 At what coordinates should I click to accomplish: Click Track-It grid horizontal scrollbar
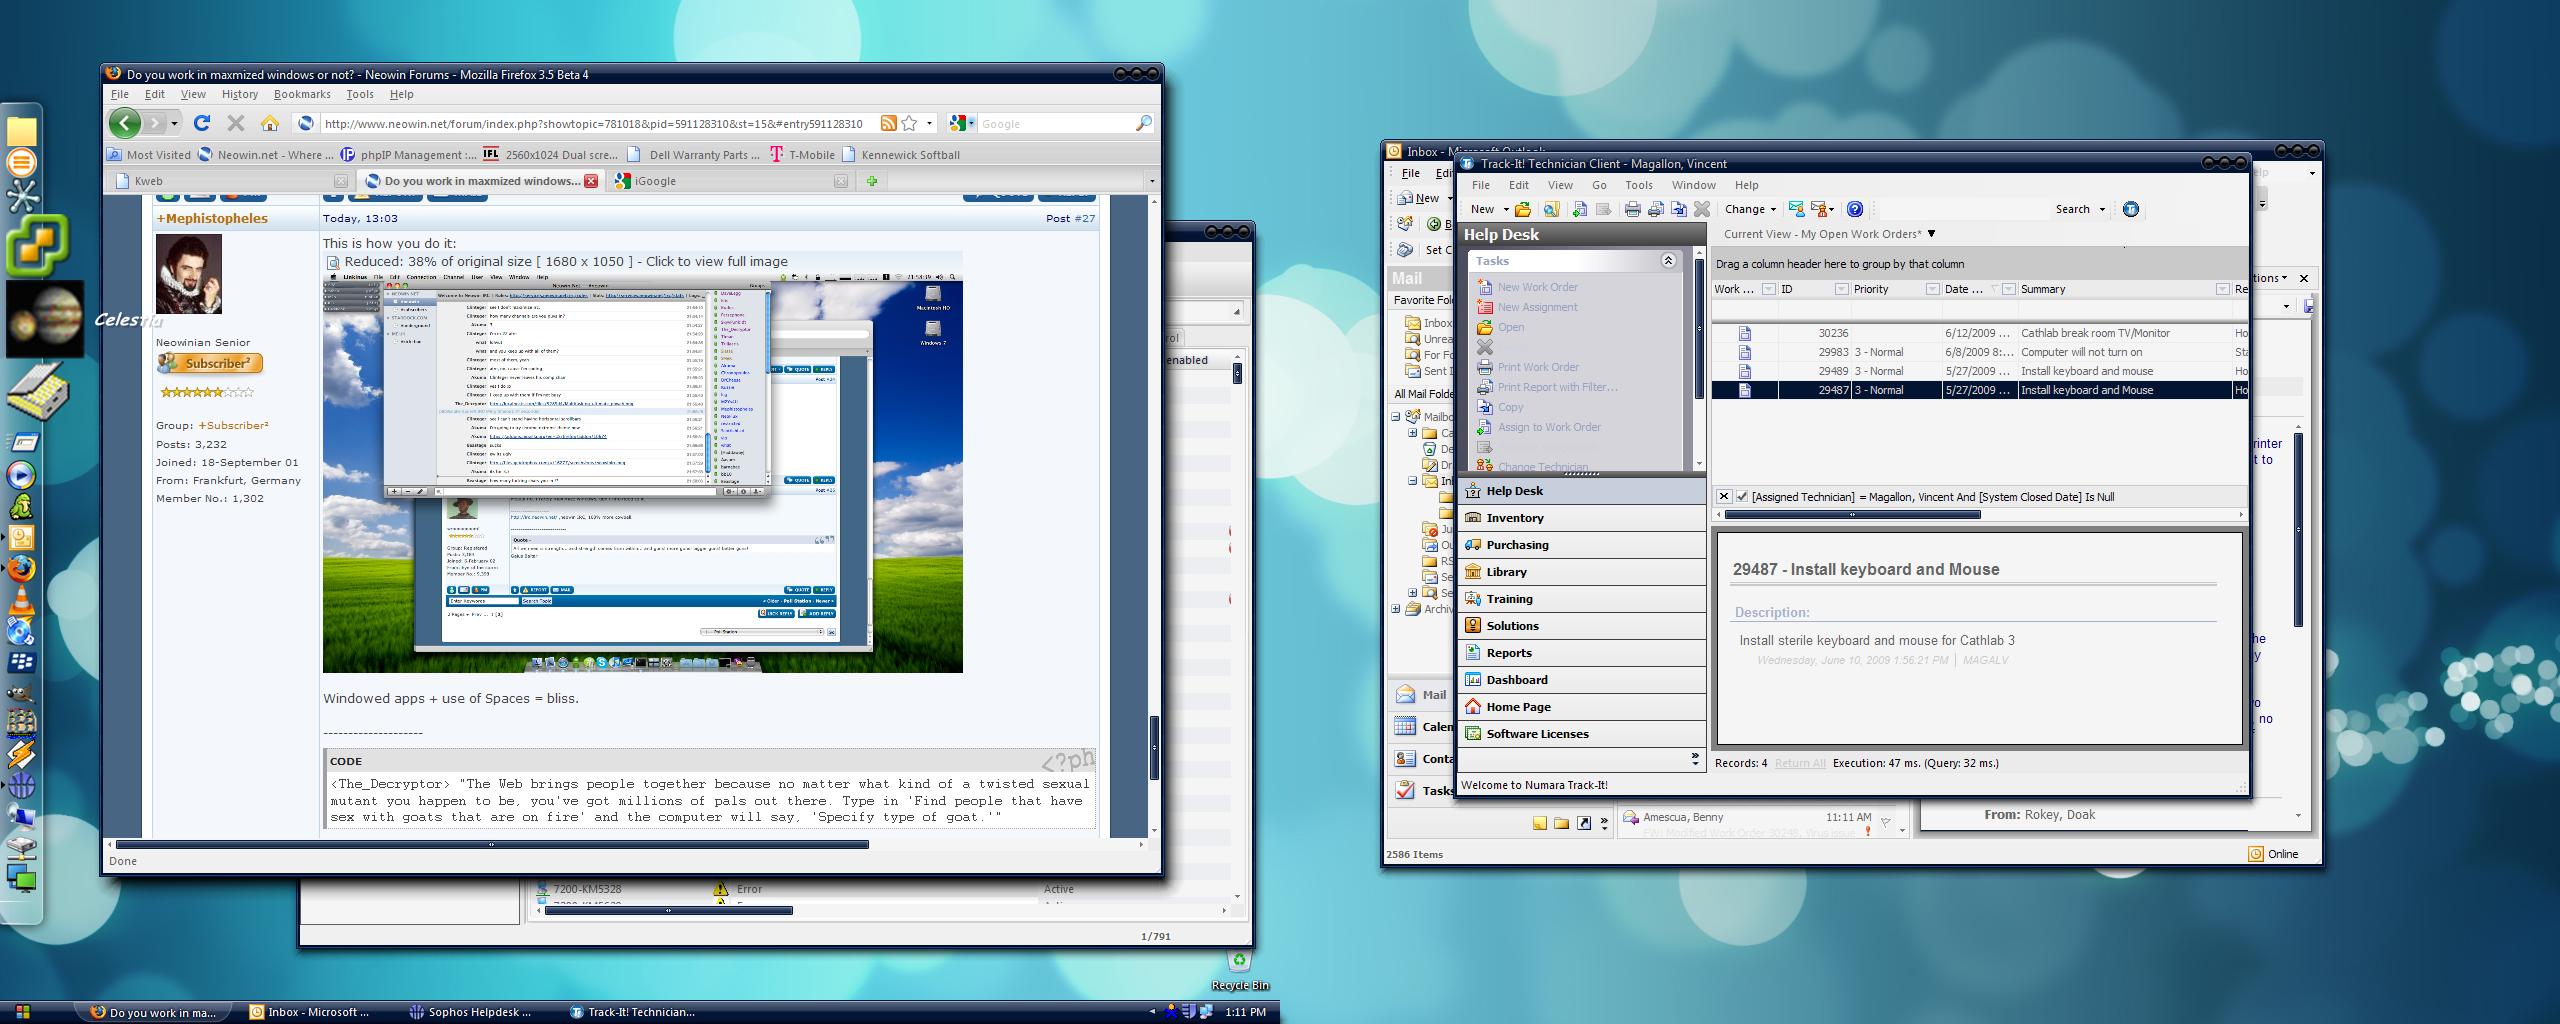(1852, 515)
